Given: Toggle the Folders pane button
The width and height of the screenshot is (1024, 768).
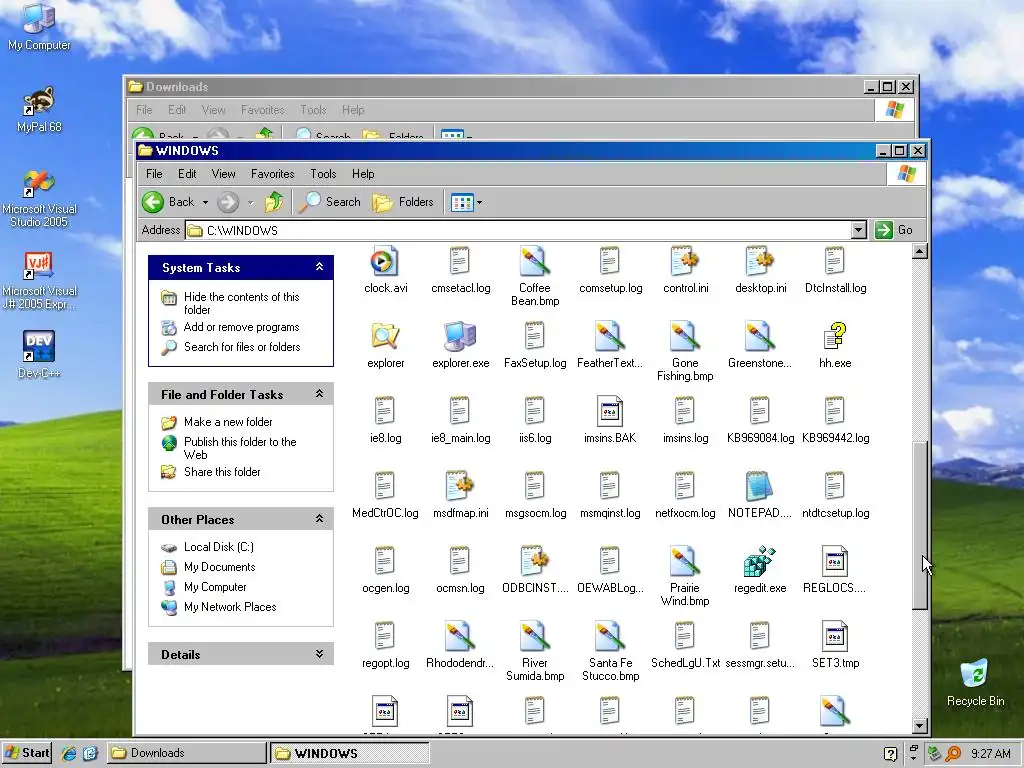Looking at the screenshot, I should 403,202.
